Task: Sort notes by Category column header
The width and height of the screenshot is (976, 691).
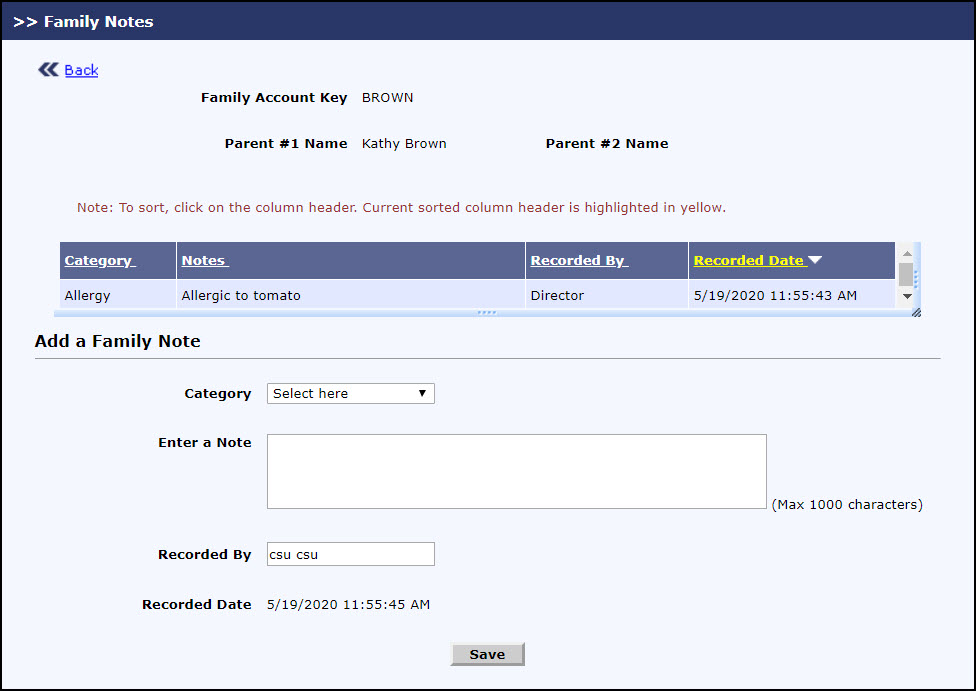Action: click(x=99, y=260)
